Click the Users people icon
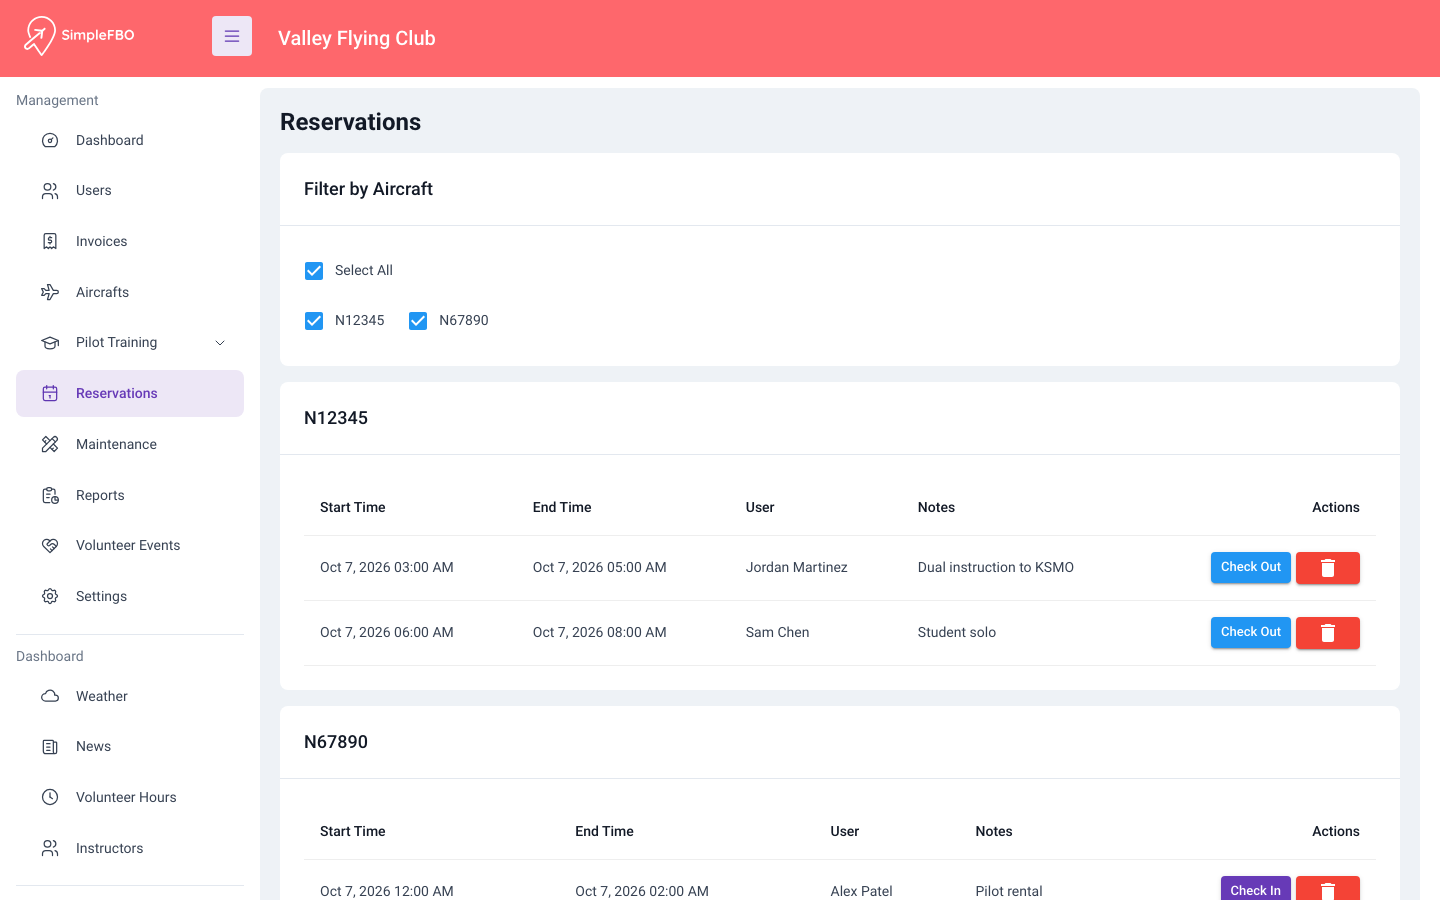 [x=50, y=191]
